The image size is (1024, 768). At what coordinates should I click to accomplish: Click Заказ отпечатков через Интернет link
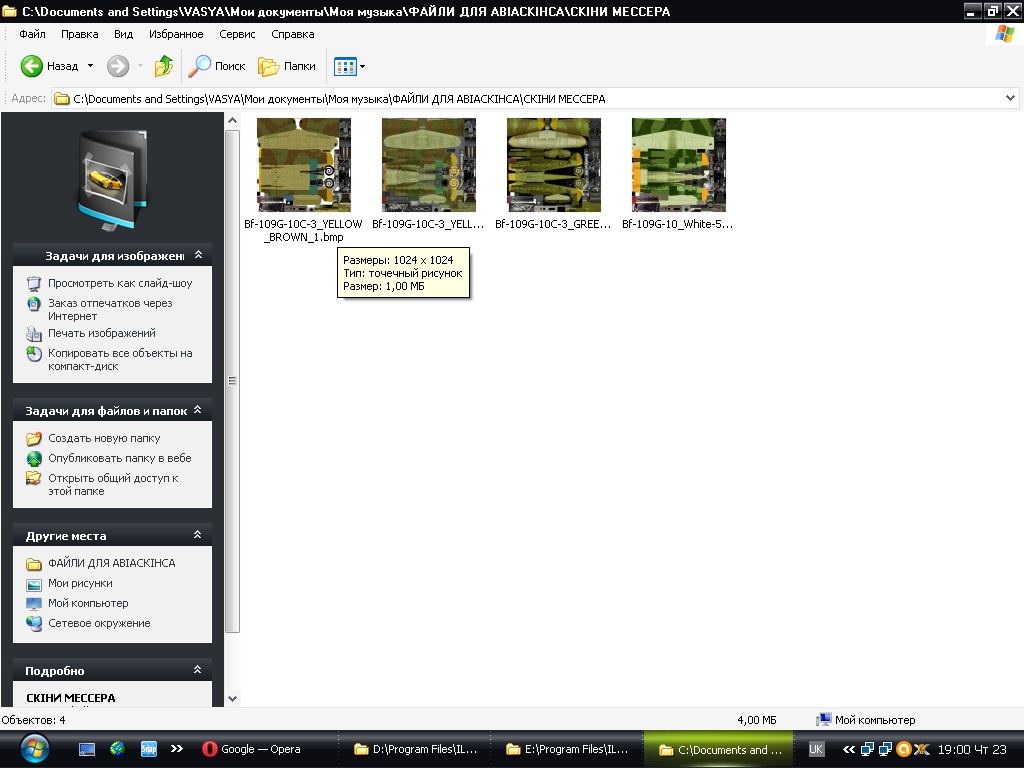point(110,310)
